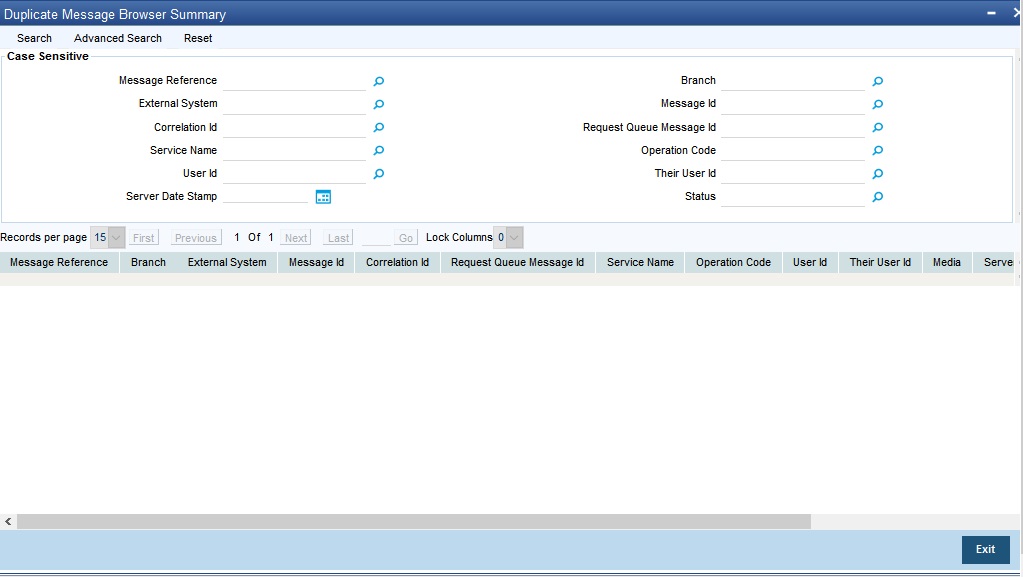Click the Operation Code input field

[x=793, y=150]
